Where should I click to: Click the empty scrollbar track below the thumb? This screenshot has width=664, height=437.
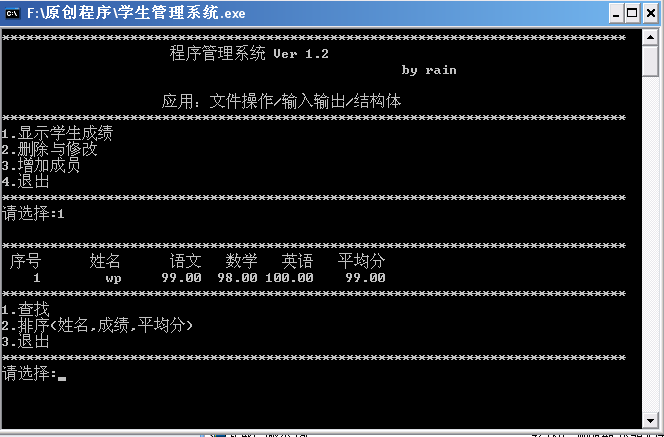pos(650,245)
